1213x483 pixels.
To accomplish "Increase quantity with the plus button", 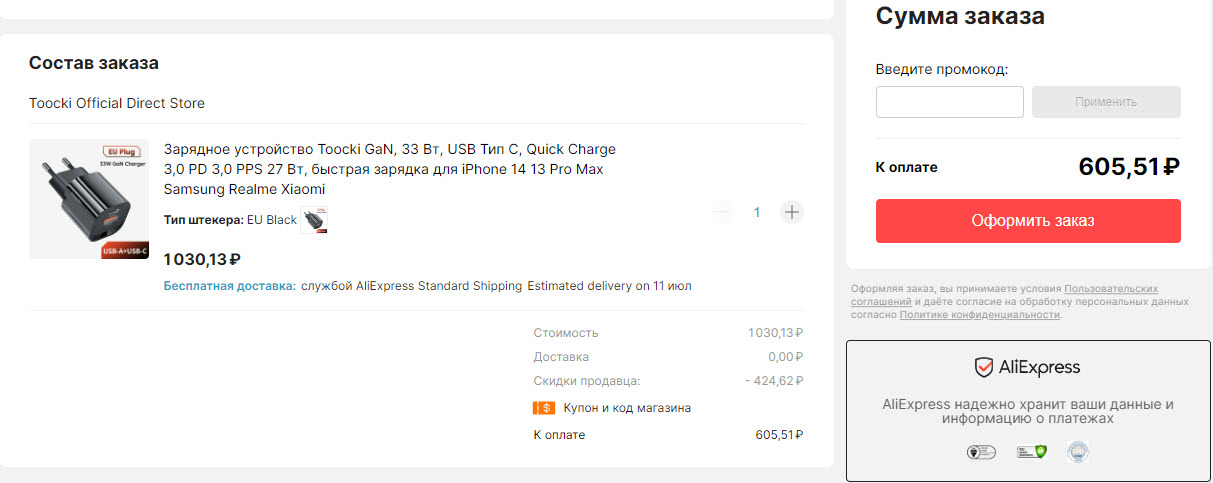I will 792,212.
